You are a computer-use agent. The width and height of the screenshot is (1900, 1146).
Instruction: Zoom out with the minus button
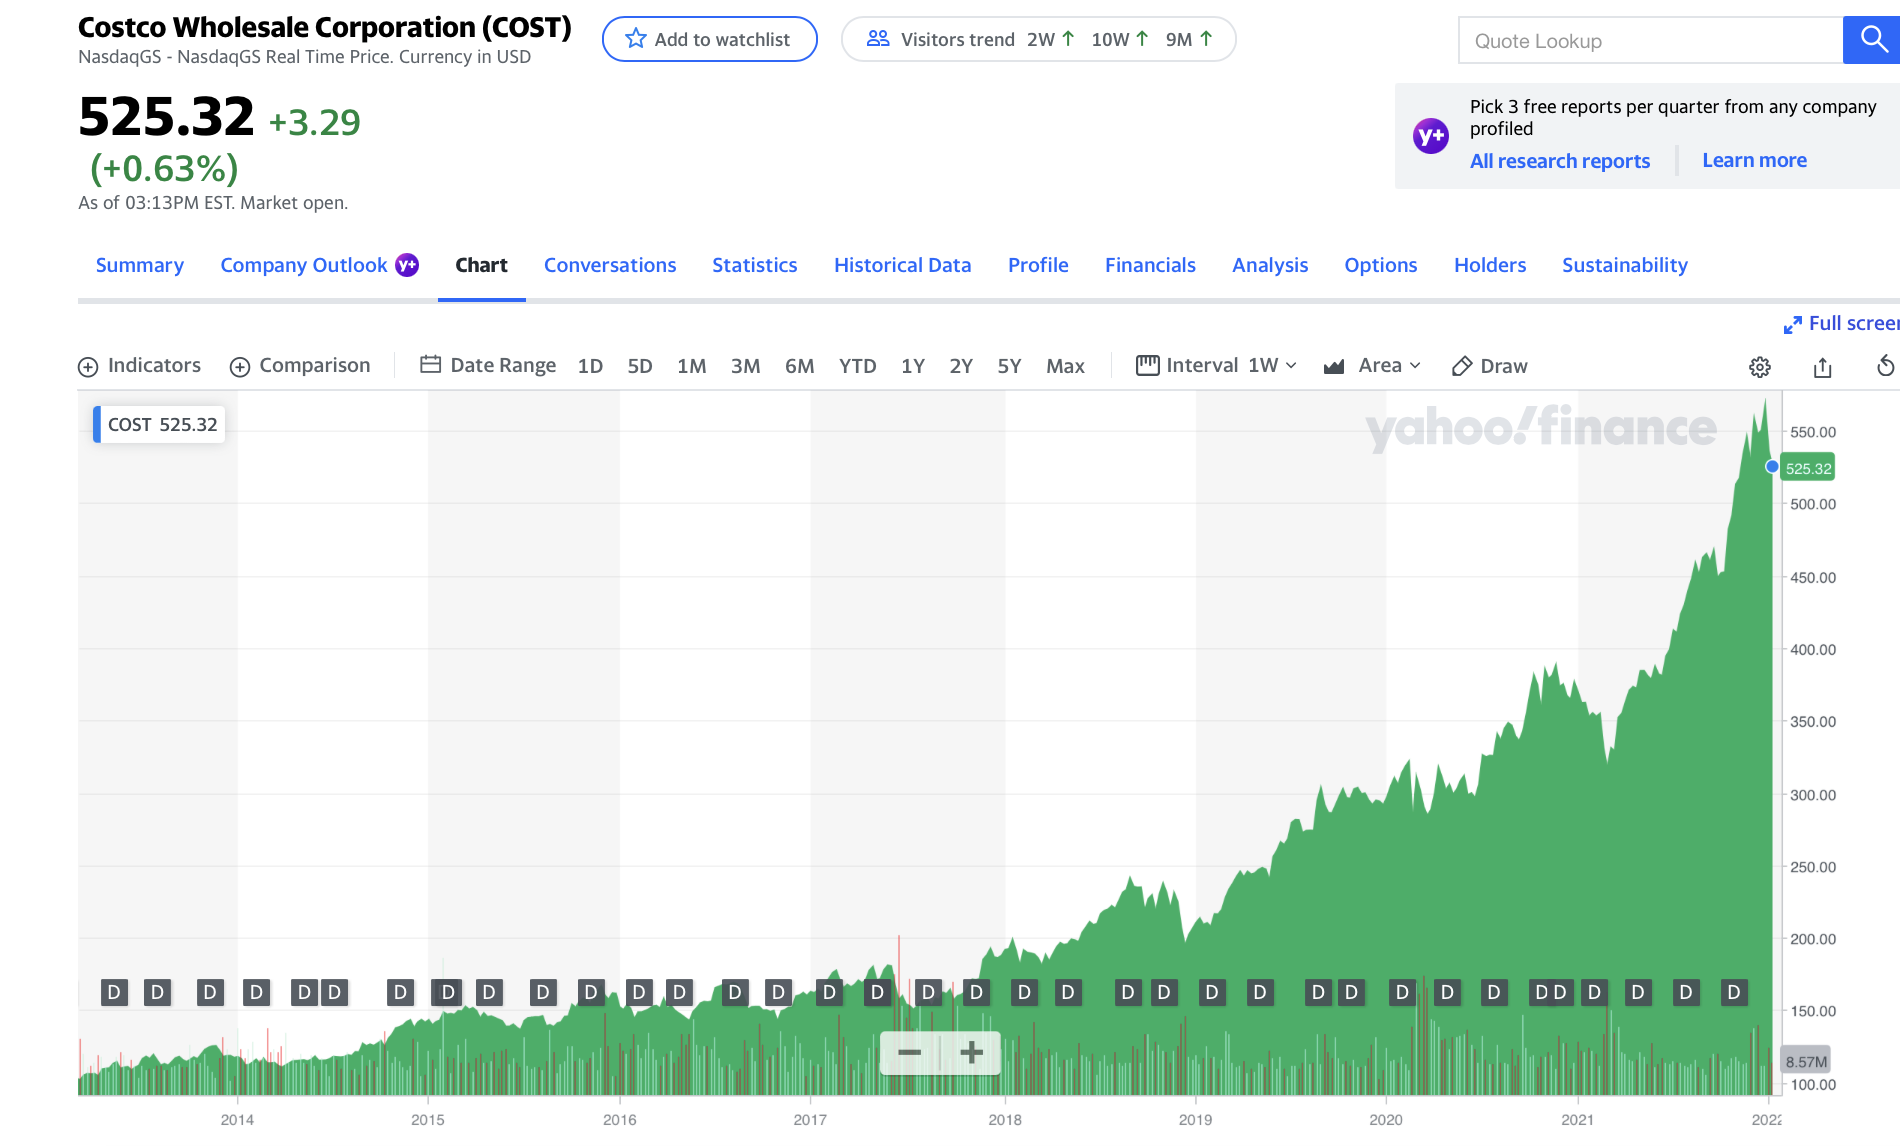(x=910, y=1053)
